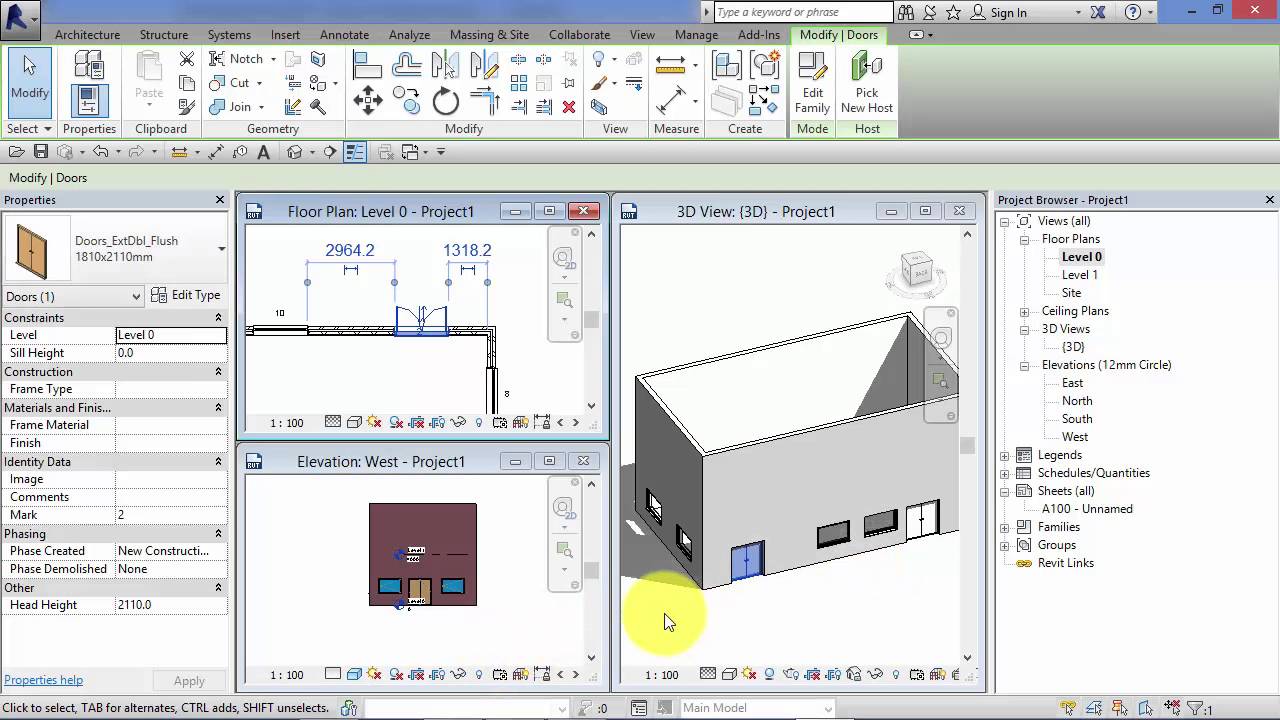
Task: Open the door Type Selector dropdown
Action: coord(221,249)
